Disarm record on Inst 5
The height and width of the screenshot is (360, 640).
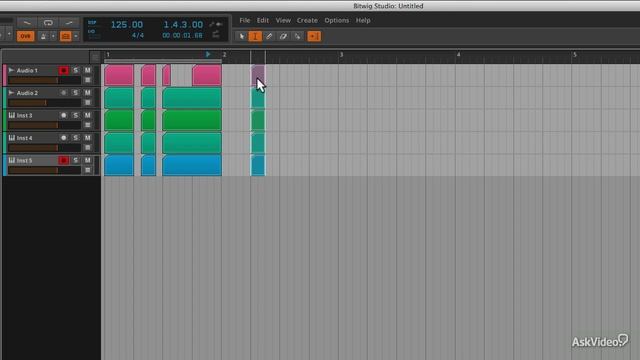coord(63,160)
